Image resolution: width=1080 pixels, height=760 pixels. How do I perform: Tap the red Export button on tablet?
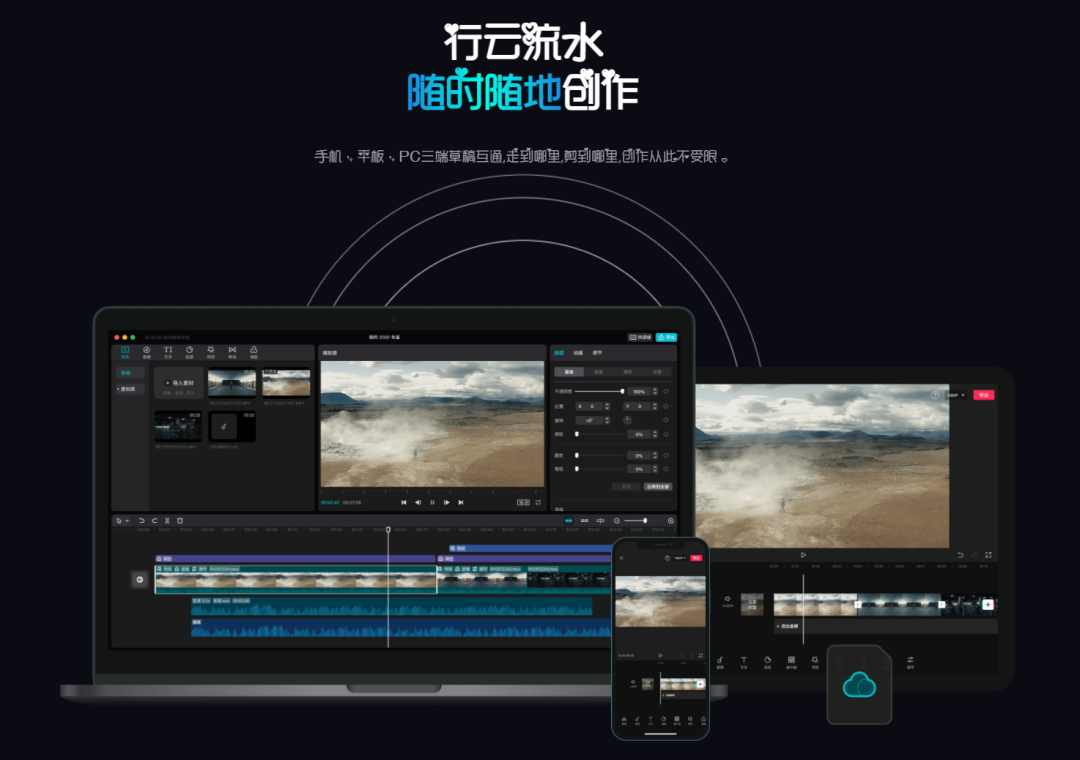click(x=984, y=395)
